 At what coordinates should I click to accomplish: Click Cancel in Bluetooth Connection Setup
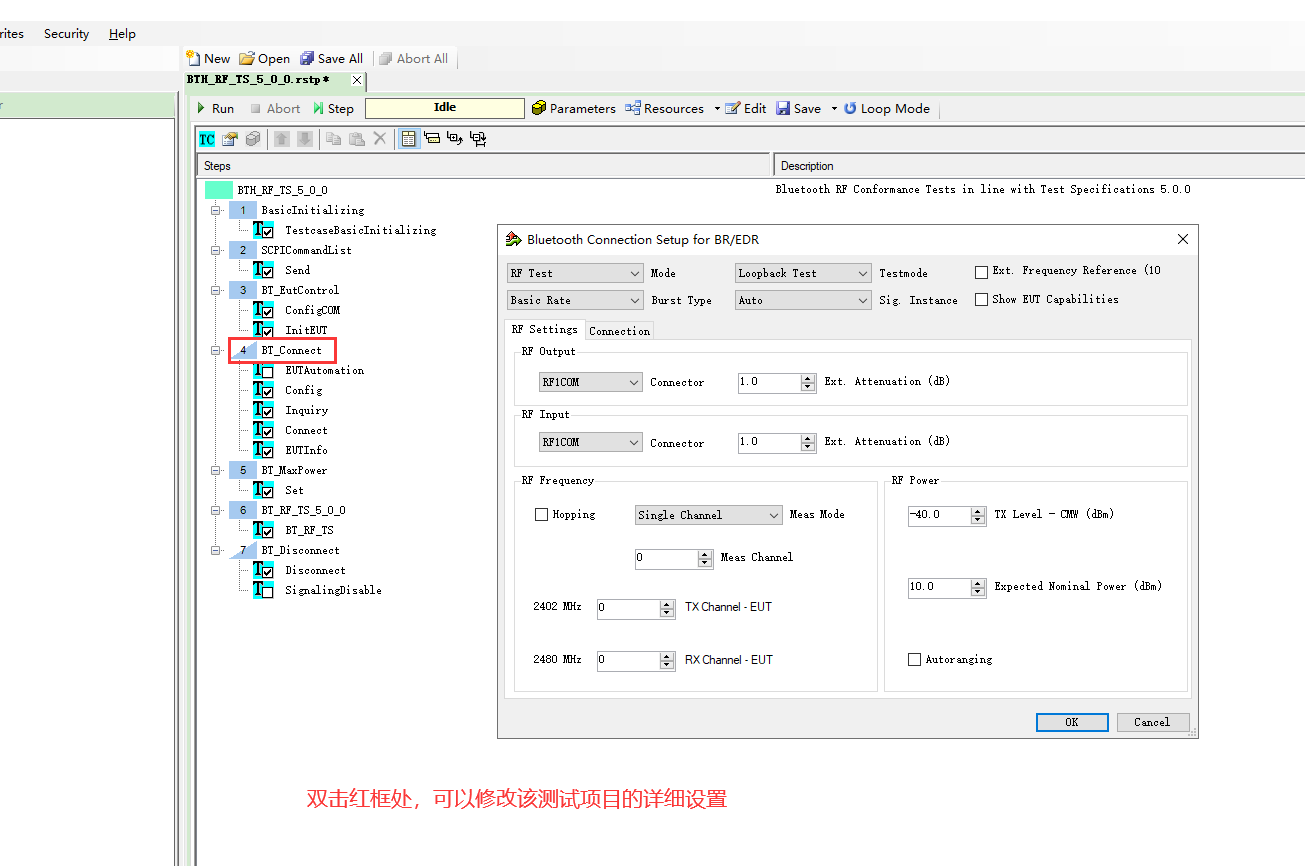(1152, 722)
